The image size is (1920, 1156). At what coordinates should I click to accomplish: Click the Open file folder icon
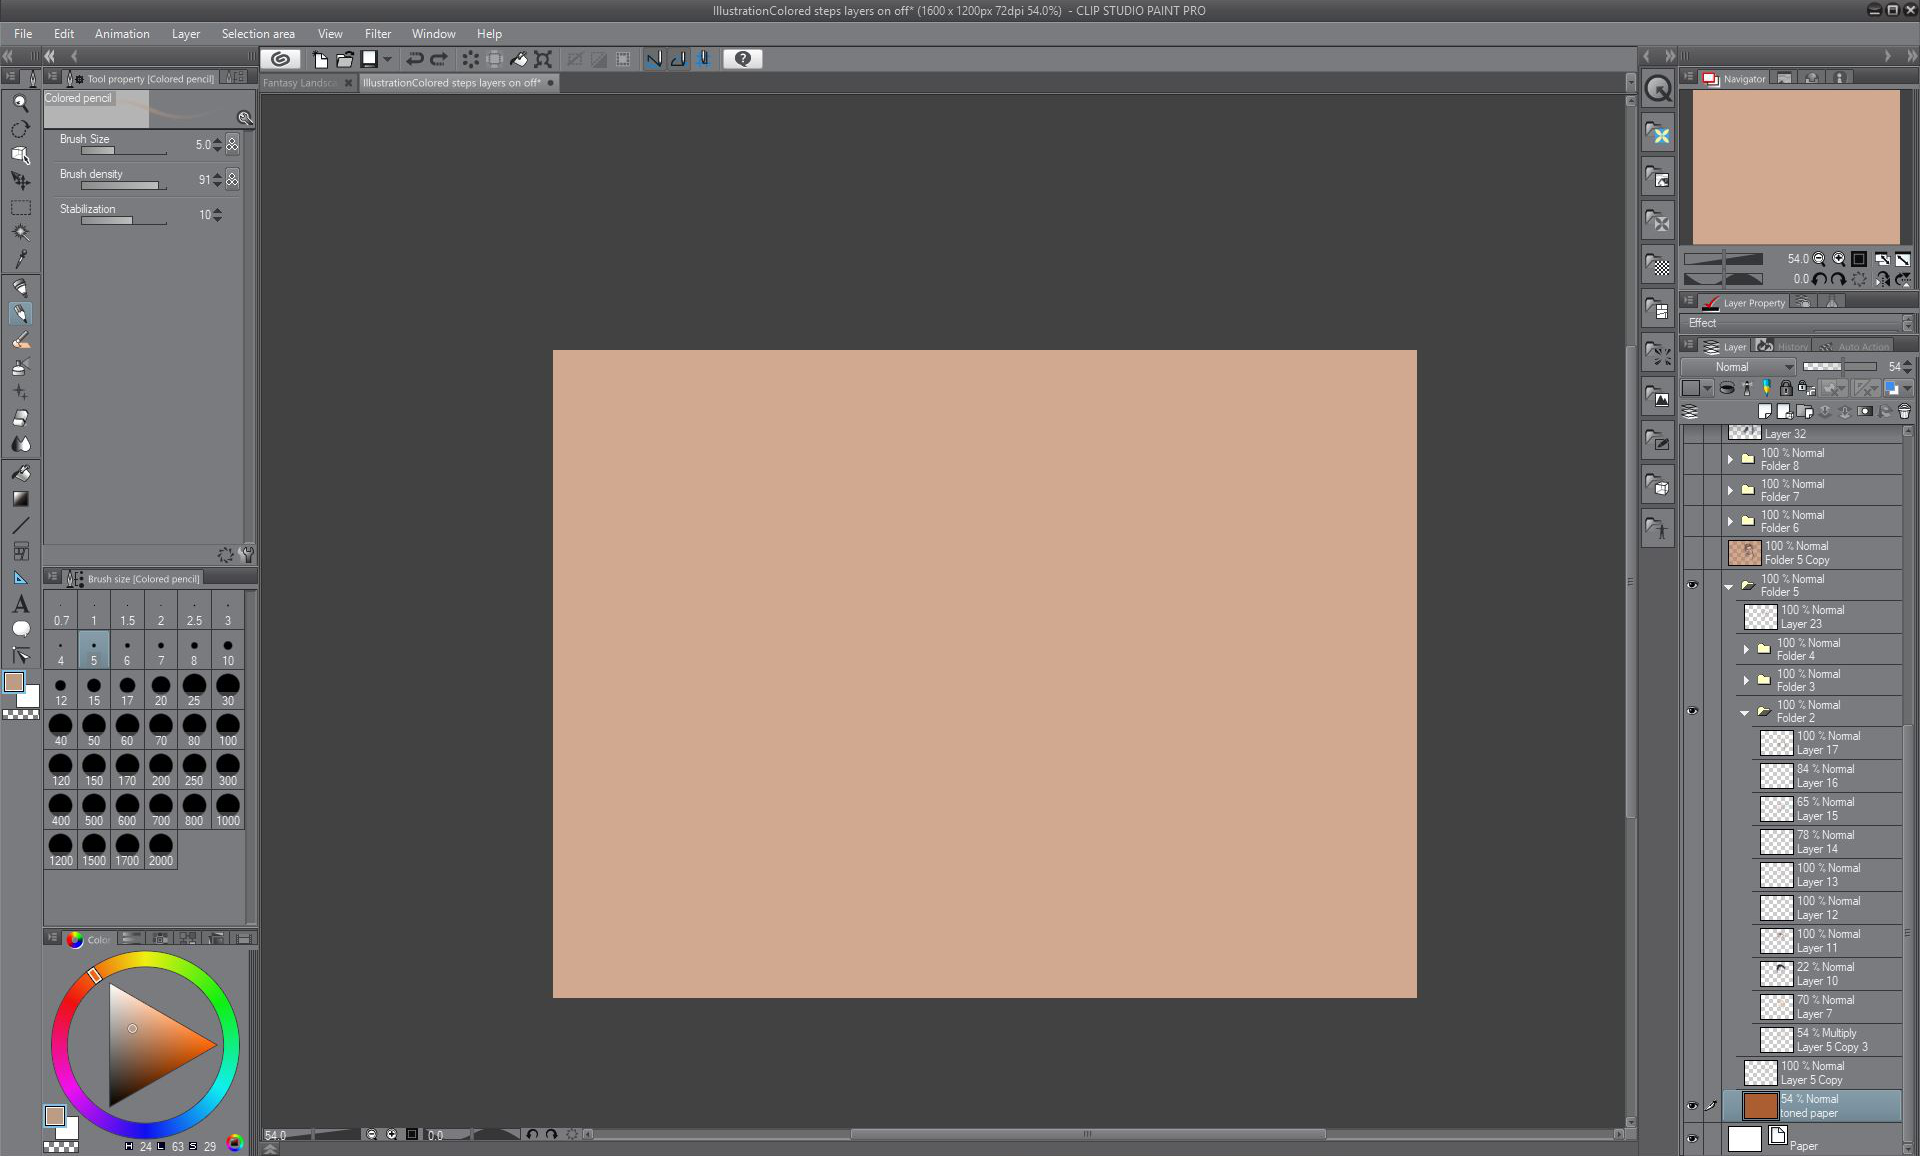coord(344,59)
